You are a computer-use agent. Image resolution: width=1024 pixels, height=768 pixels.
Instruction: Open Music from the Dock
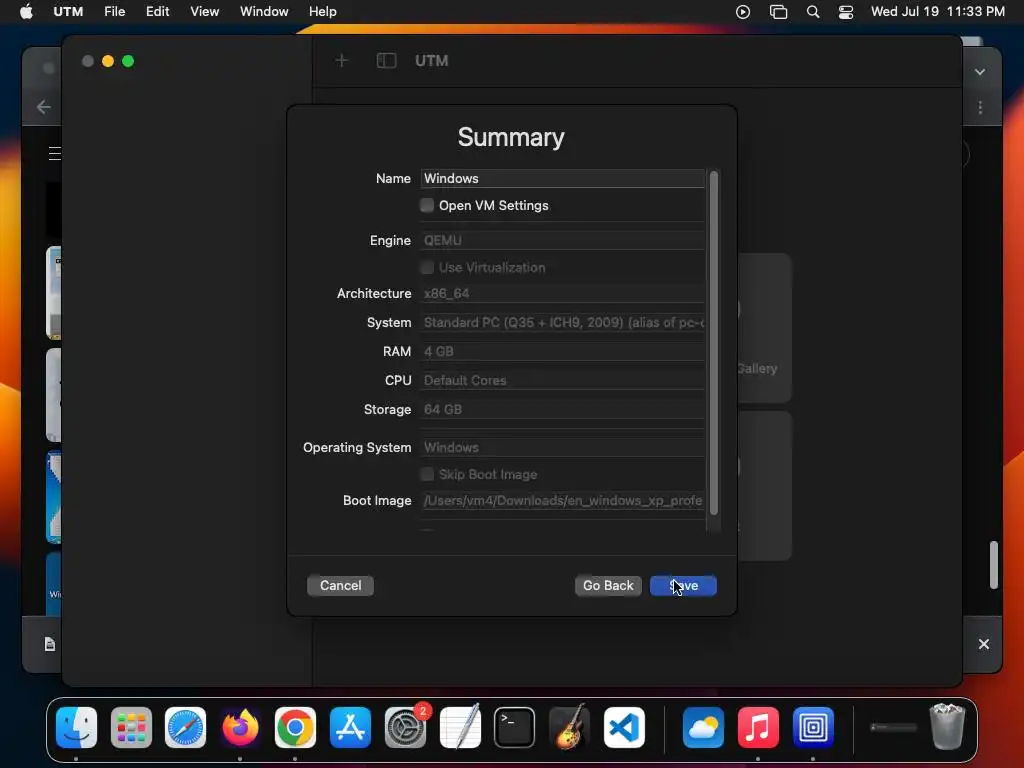coord(758,727)
